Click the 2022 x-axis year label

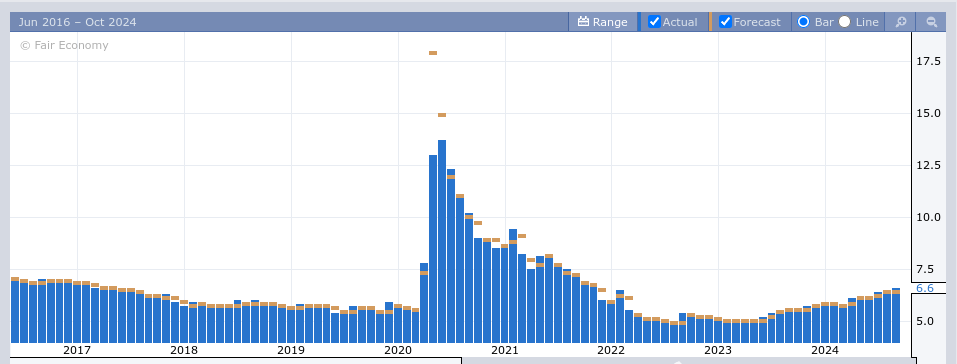click(x=611, y=351)
